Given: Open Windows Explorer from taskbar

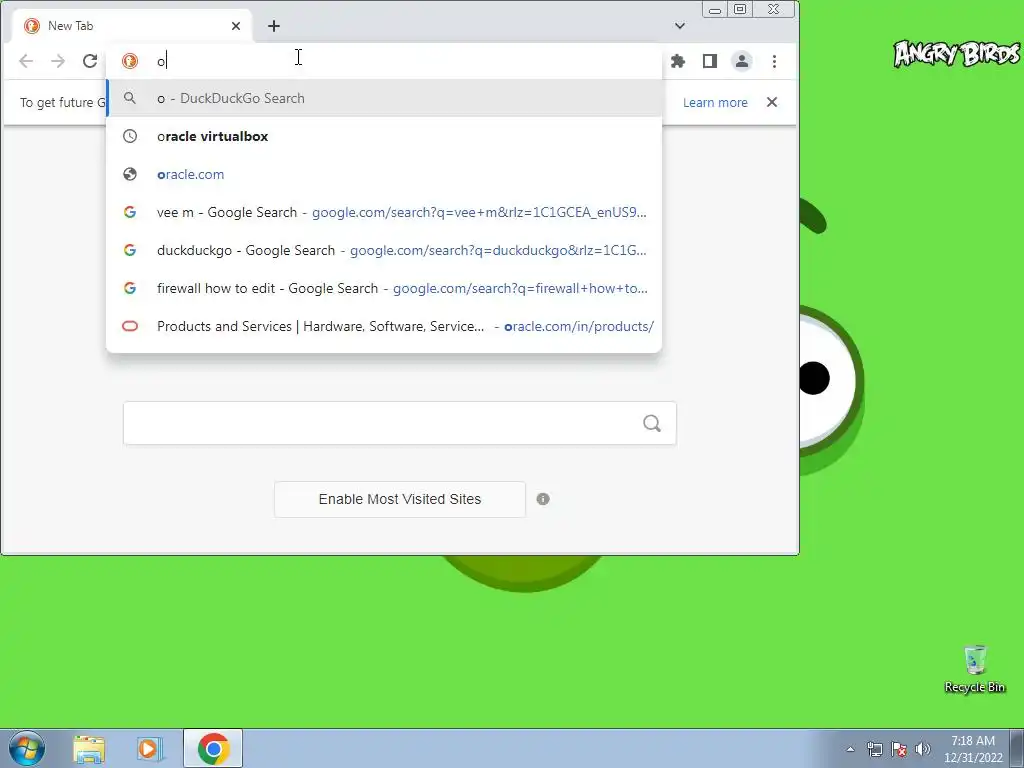Looking at the screenshot, I should click(89, 748).
